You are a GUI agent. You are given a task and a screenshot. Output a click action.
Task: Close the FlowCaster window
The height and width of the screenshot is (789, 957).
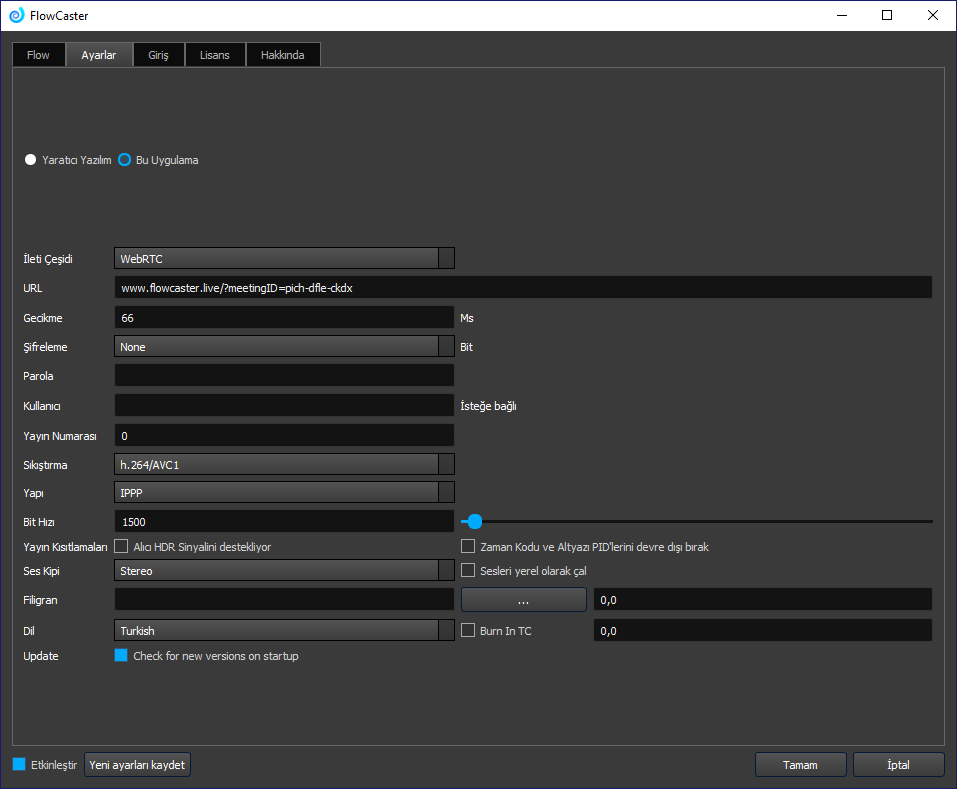(x=933, y=15)
